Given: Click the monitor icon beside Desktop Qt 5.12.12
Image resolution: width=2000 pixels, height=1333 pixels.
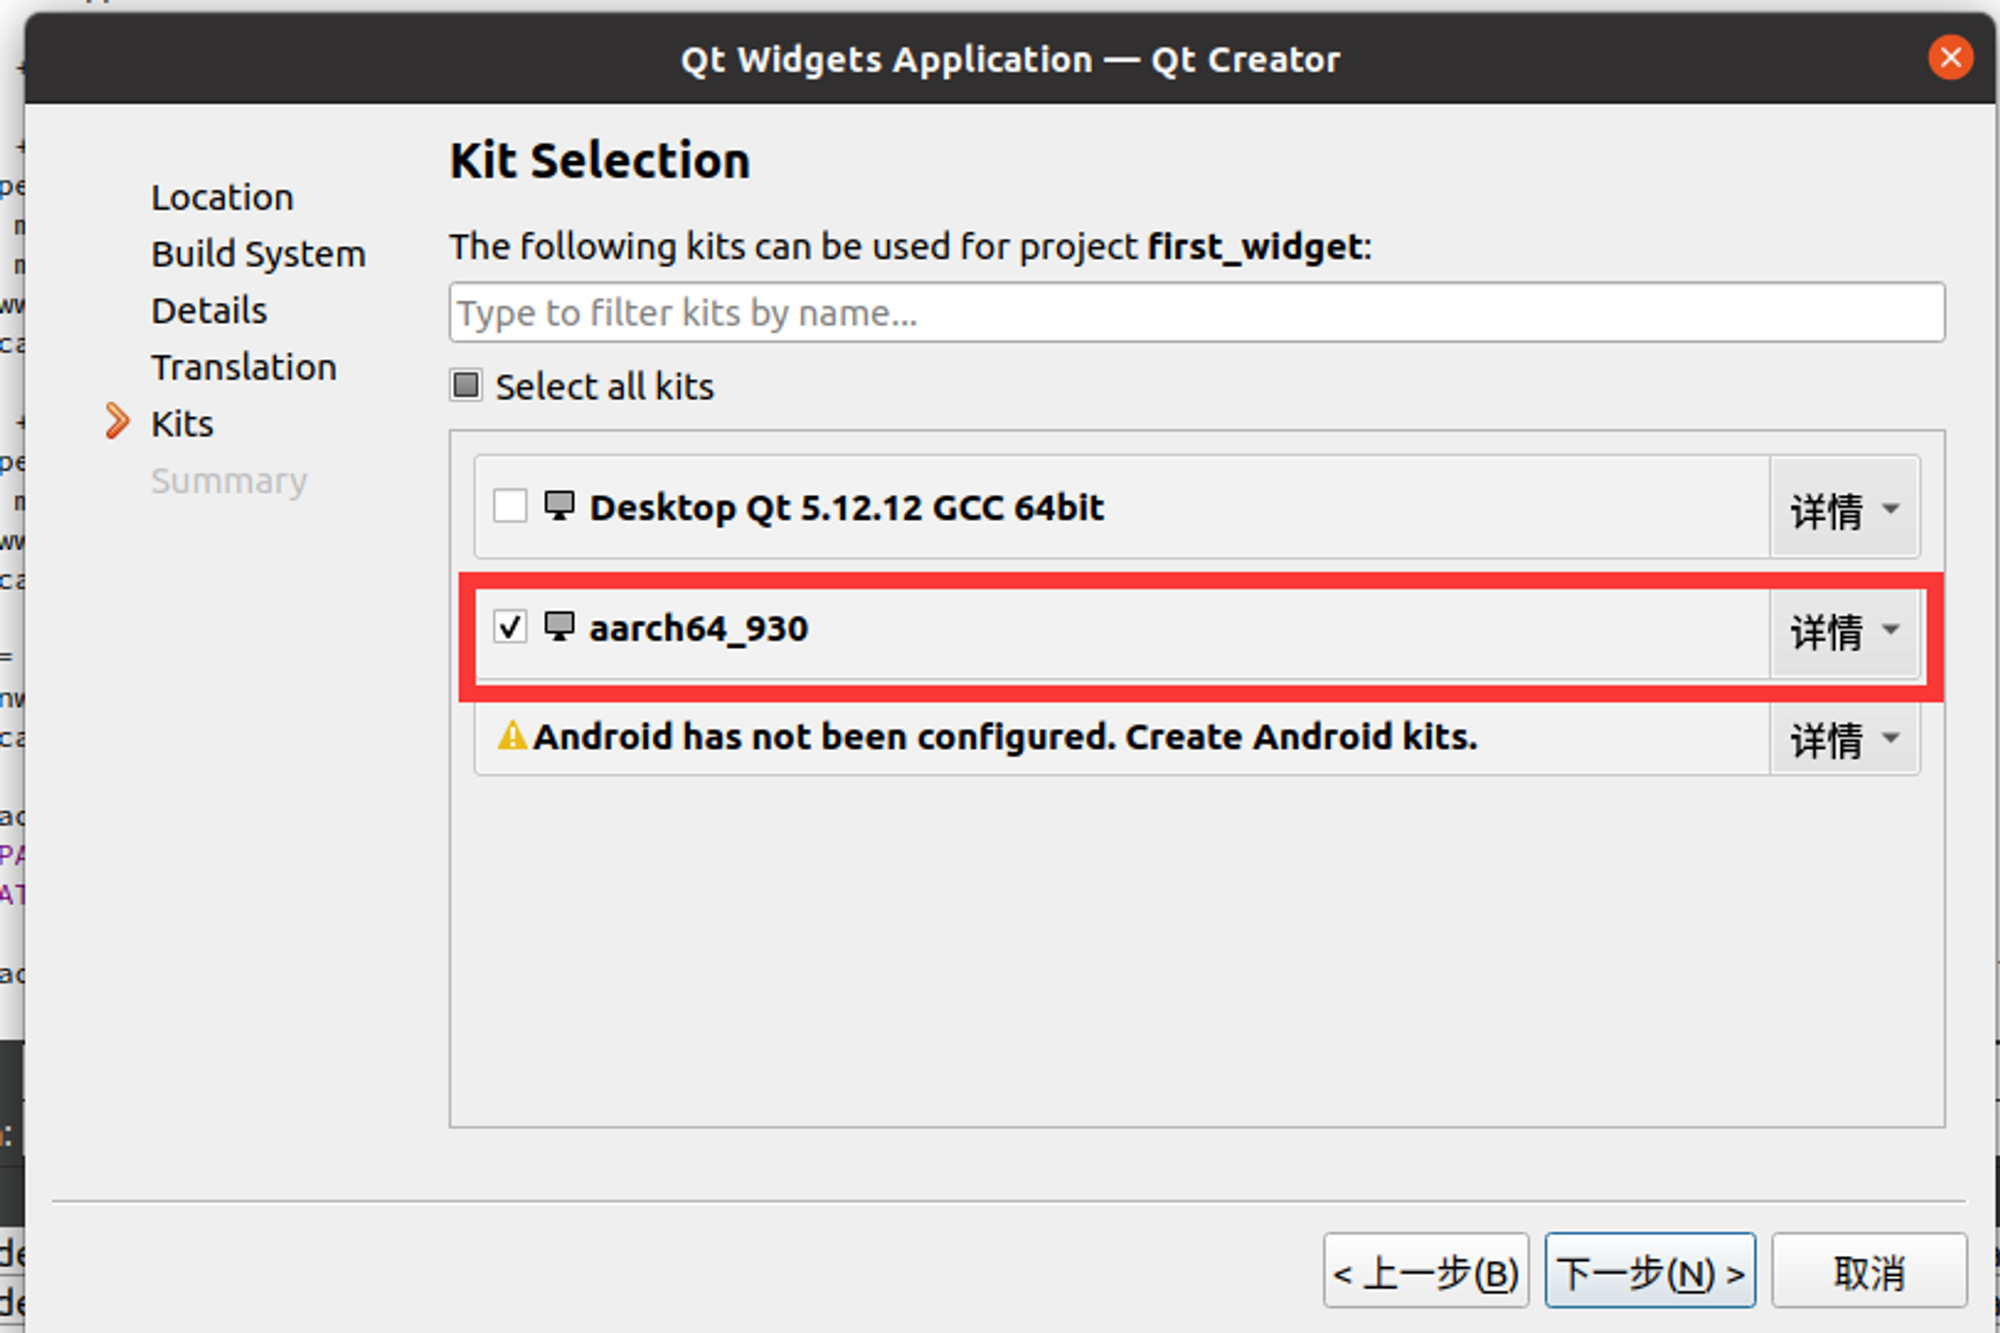Looking at the screenshot, I should click(x=559, y=505).
